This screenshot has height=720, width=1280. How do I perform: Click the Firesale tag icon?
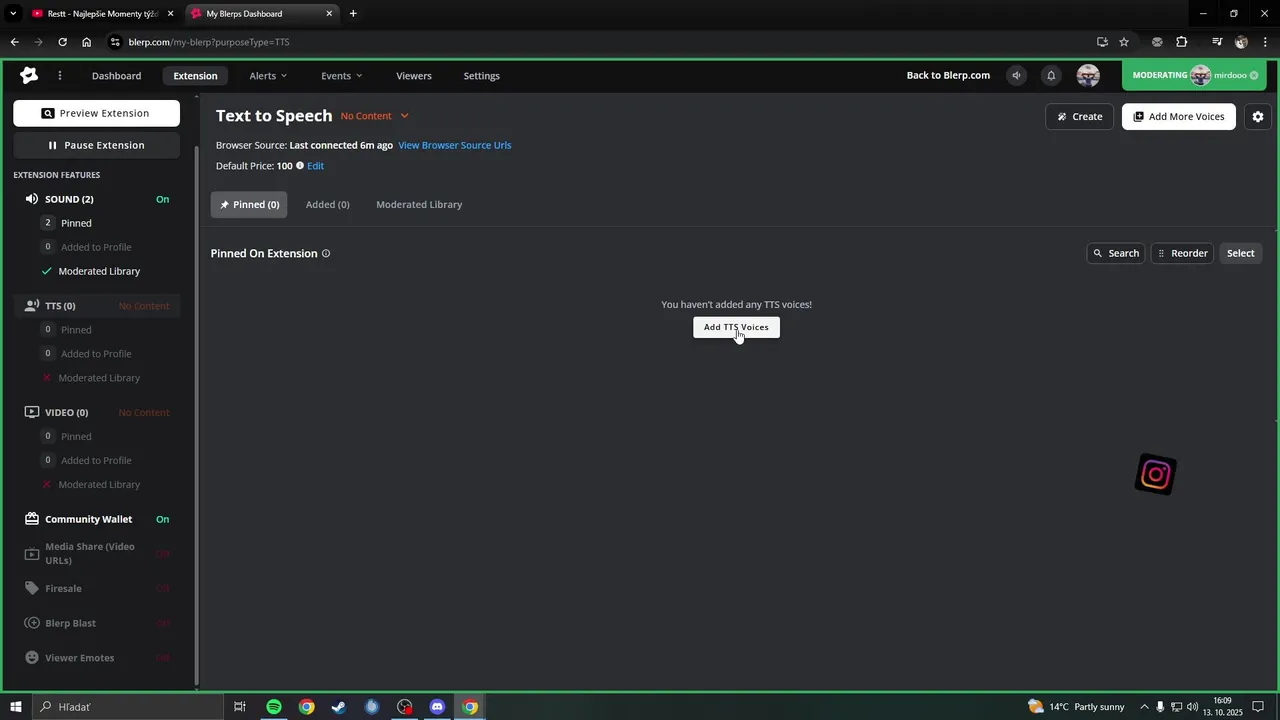click(32, 588)
